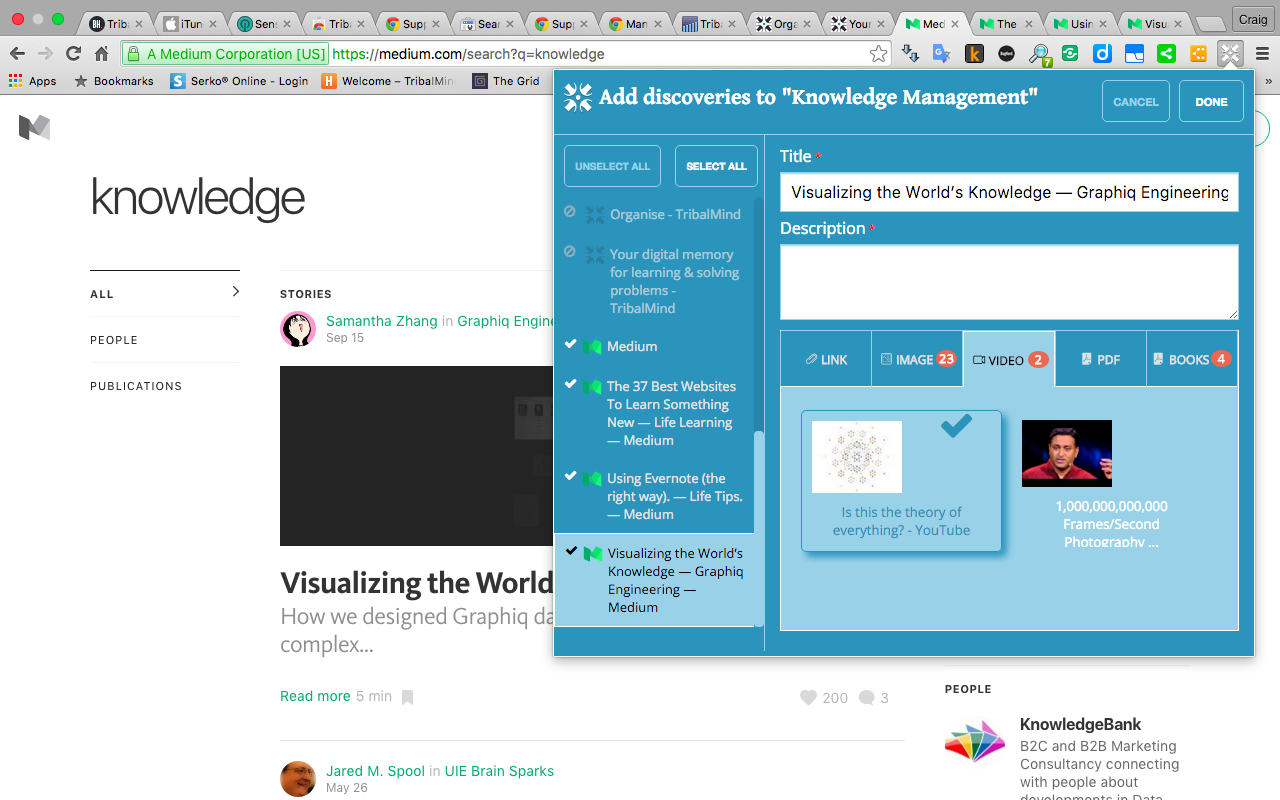Expand the ALL filter chevron

[x=236, y=292]
